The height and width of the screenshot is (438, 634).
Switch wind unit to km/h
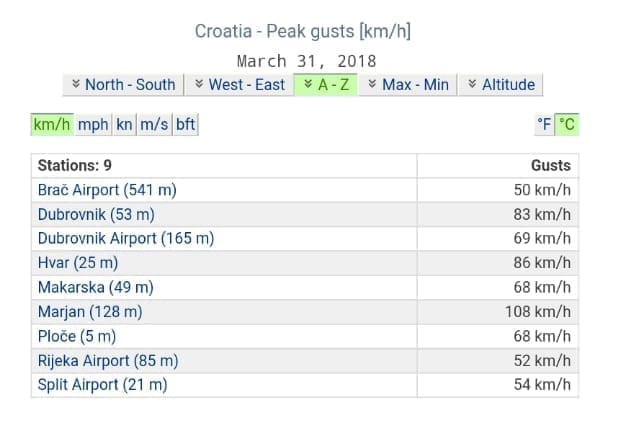click(51, 125)
